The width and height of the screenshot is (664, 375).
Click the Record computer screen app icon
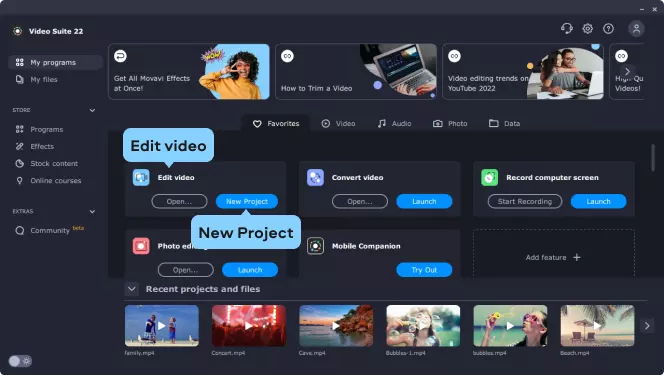coord(490,178)
